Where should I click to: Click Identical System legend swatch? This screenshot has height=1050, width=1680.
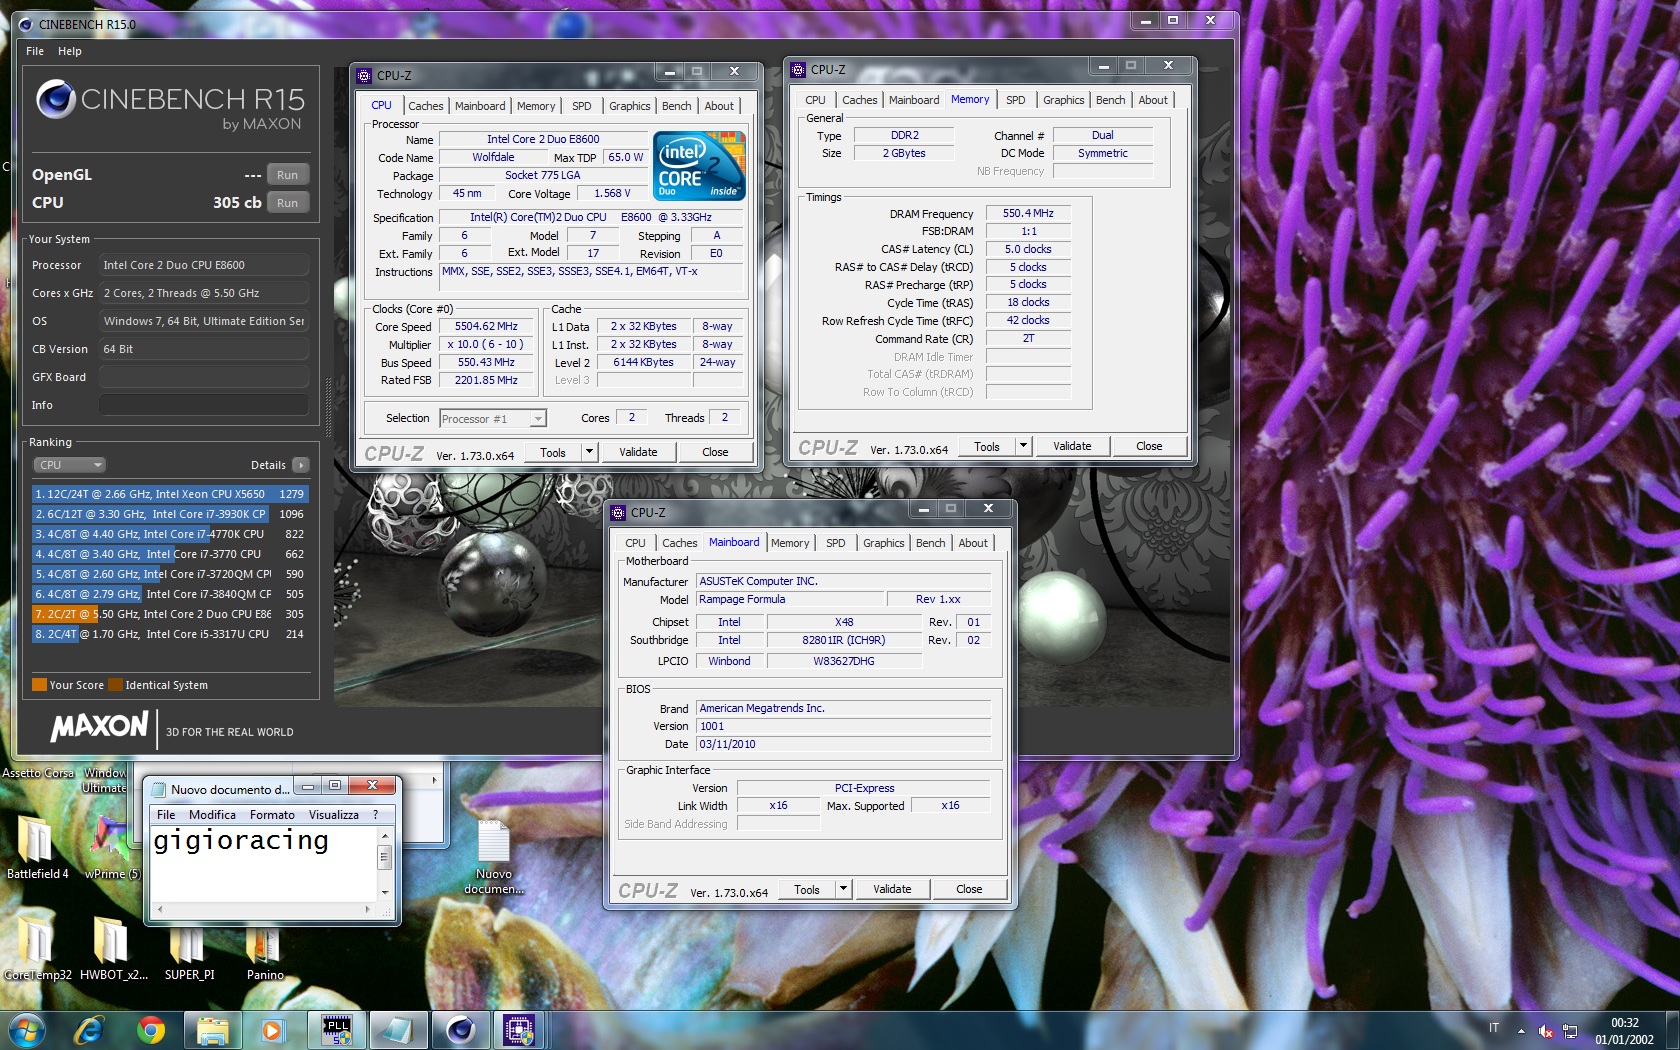115,685
